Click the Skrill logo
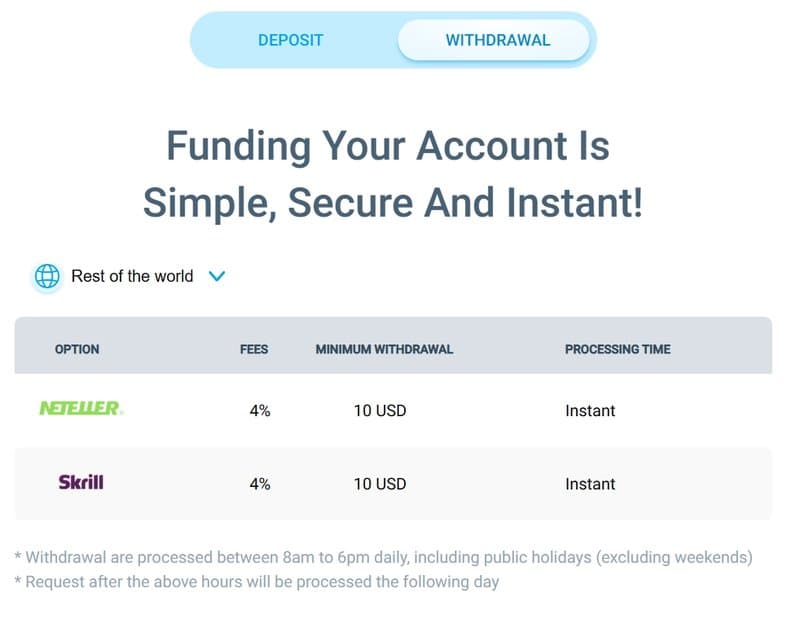Viewport: 800px width, 619px height. (81, 483)
